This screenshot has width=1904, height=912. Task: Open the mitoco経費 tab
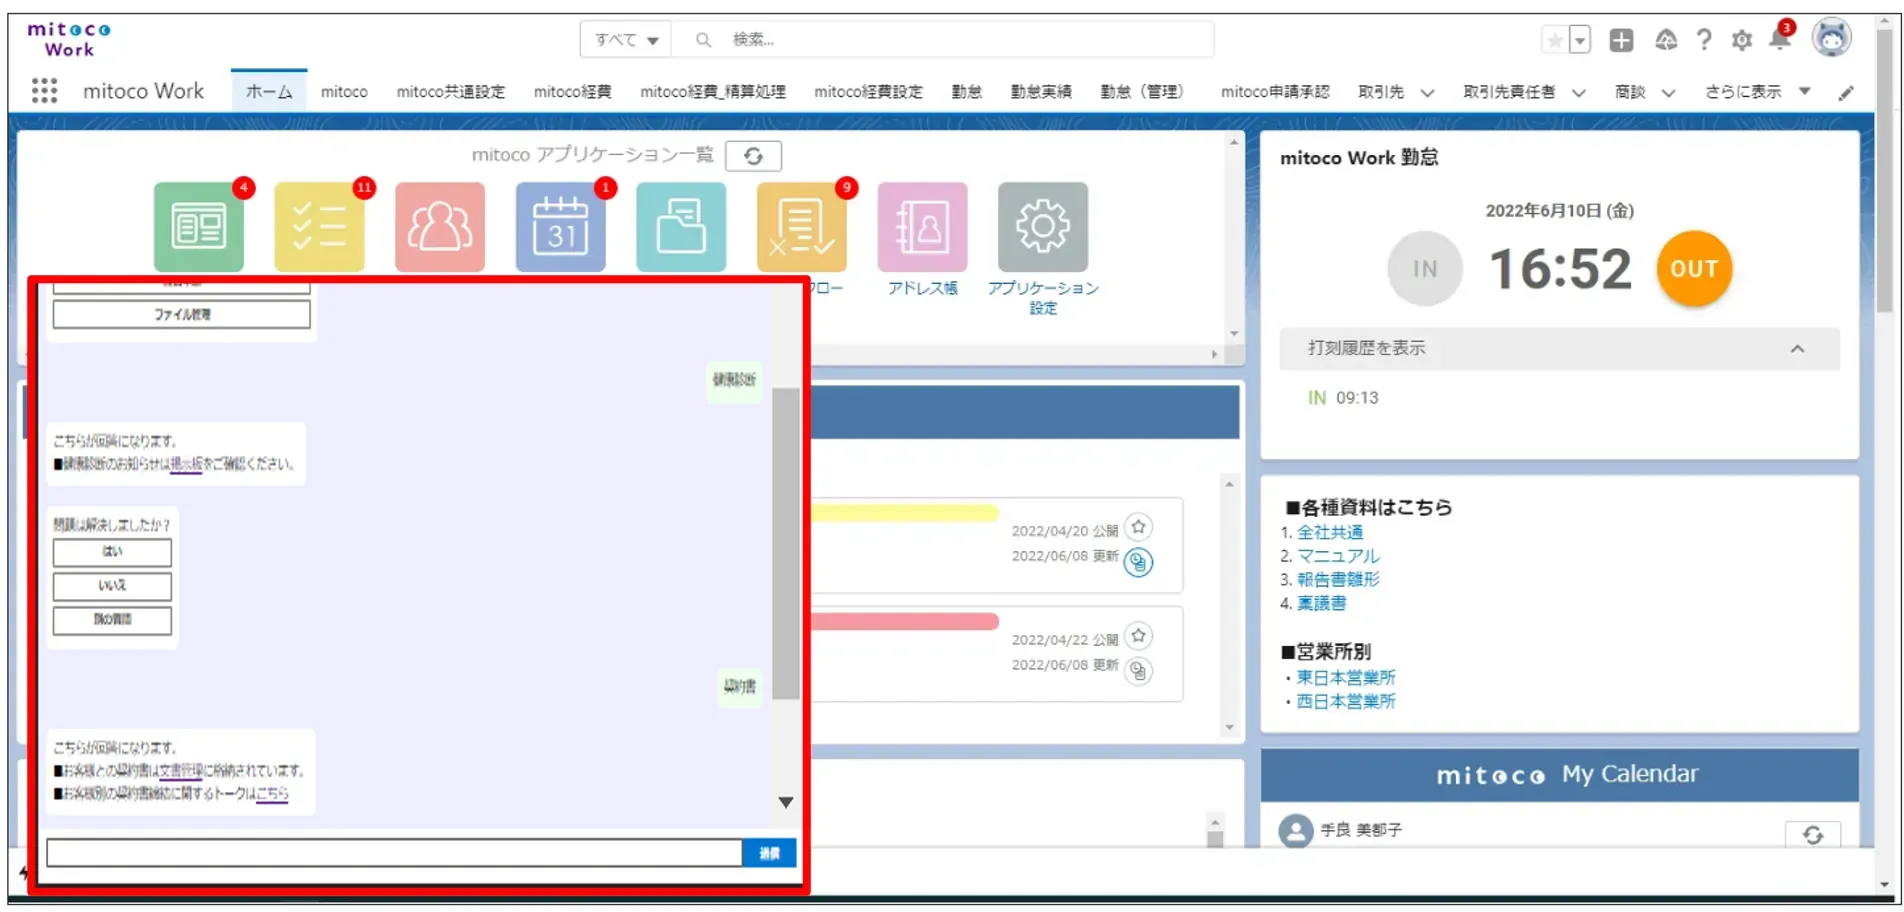coord(572,92)
